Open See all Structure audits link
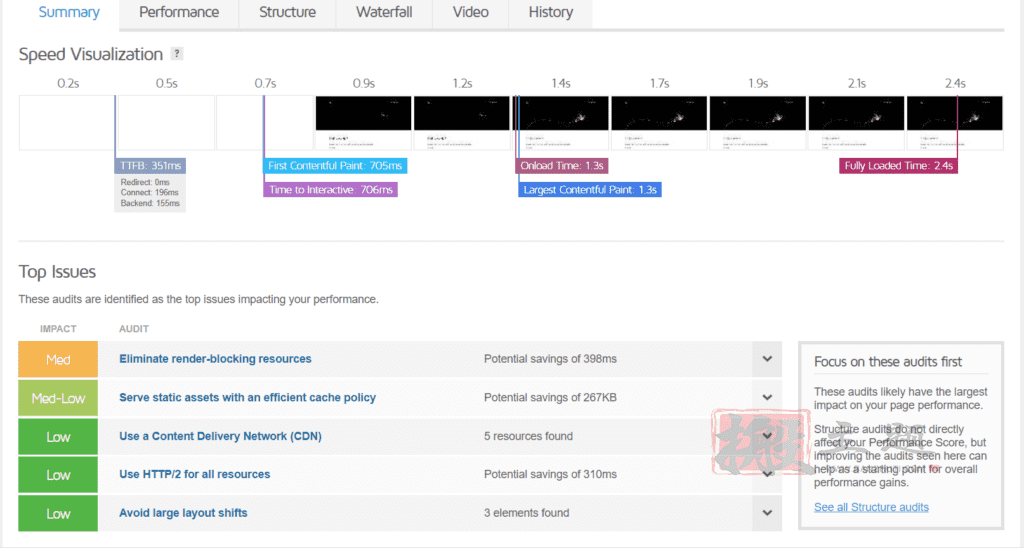The width and height of the screenshot is (1024, 551). coord(871,507)
